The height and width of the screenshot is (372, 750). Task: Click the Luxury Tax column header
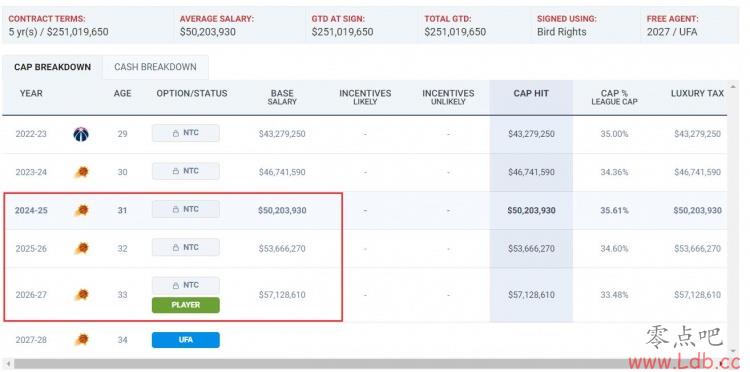(697, 94)
